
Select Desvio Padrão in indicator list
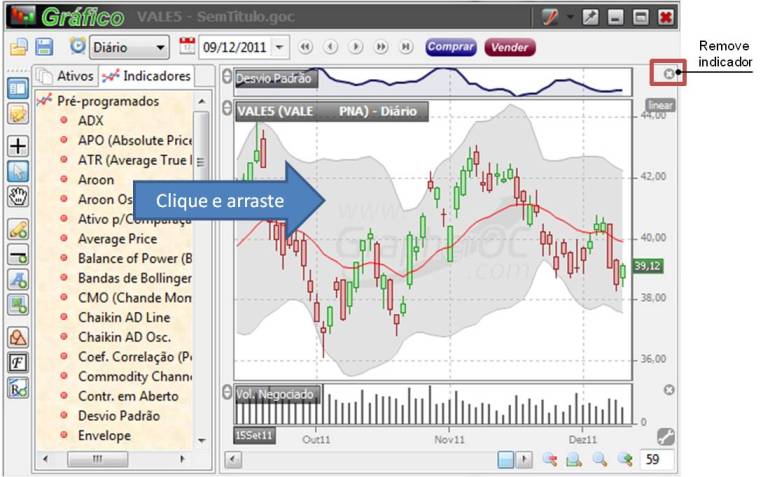click(x=119, y=416)
